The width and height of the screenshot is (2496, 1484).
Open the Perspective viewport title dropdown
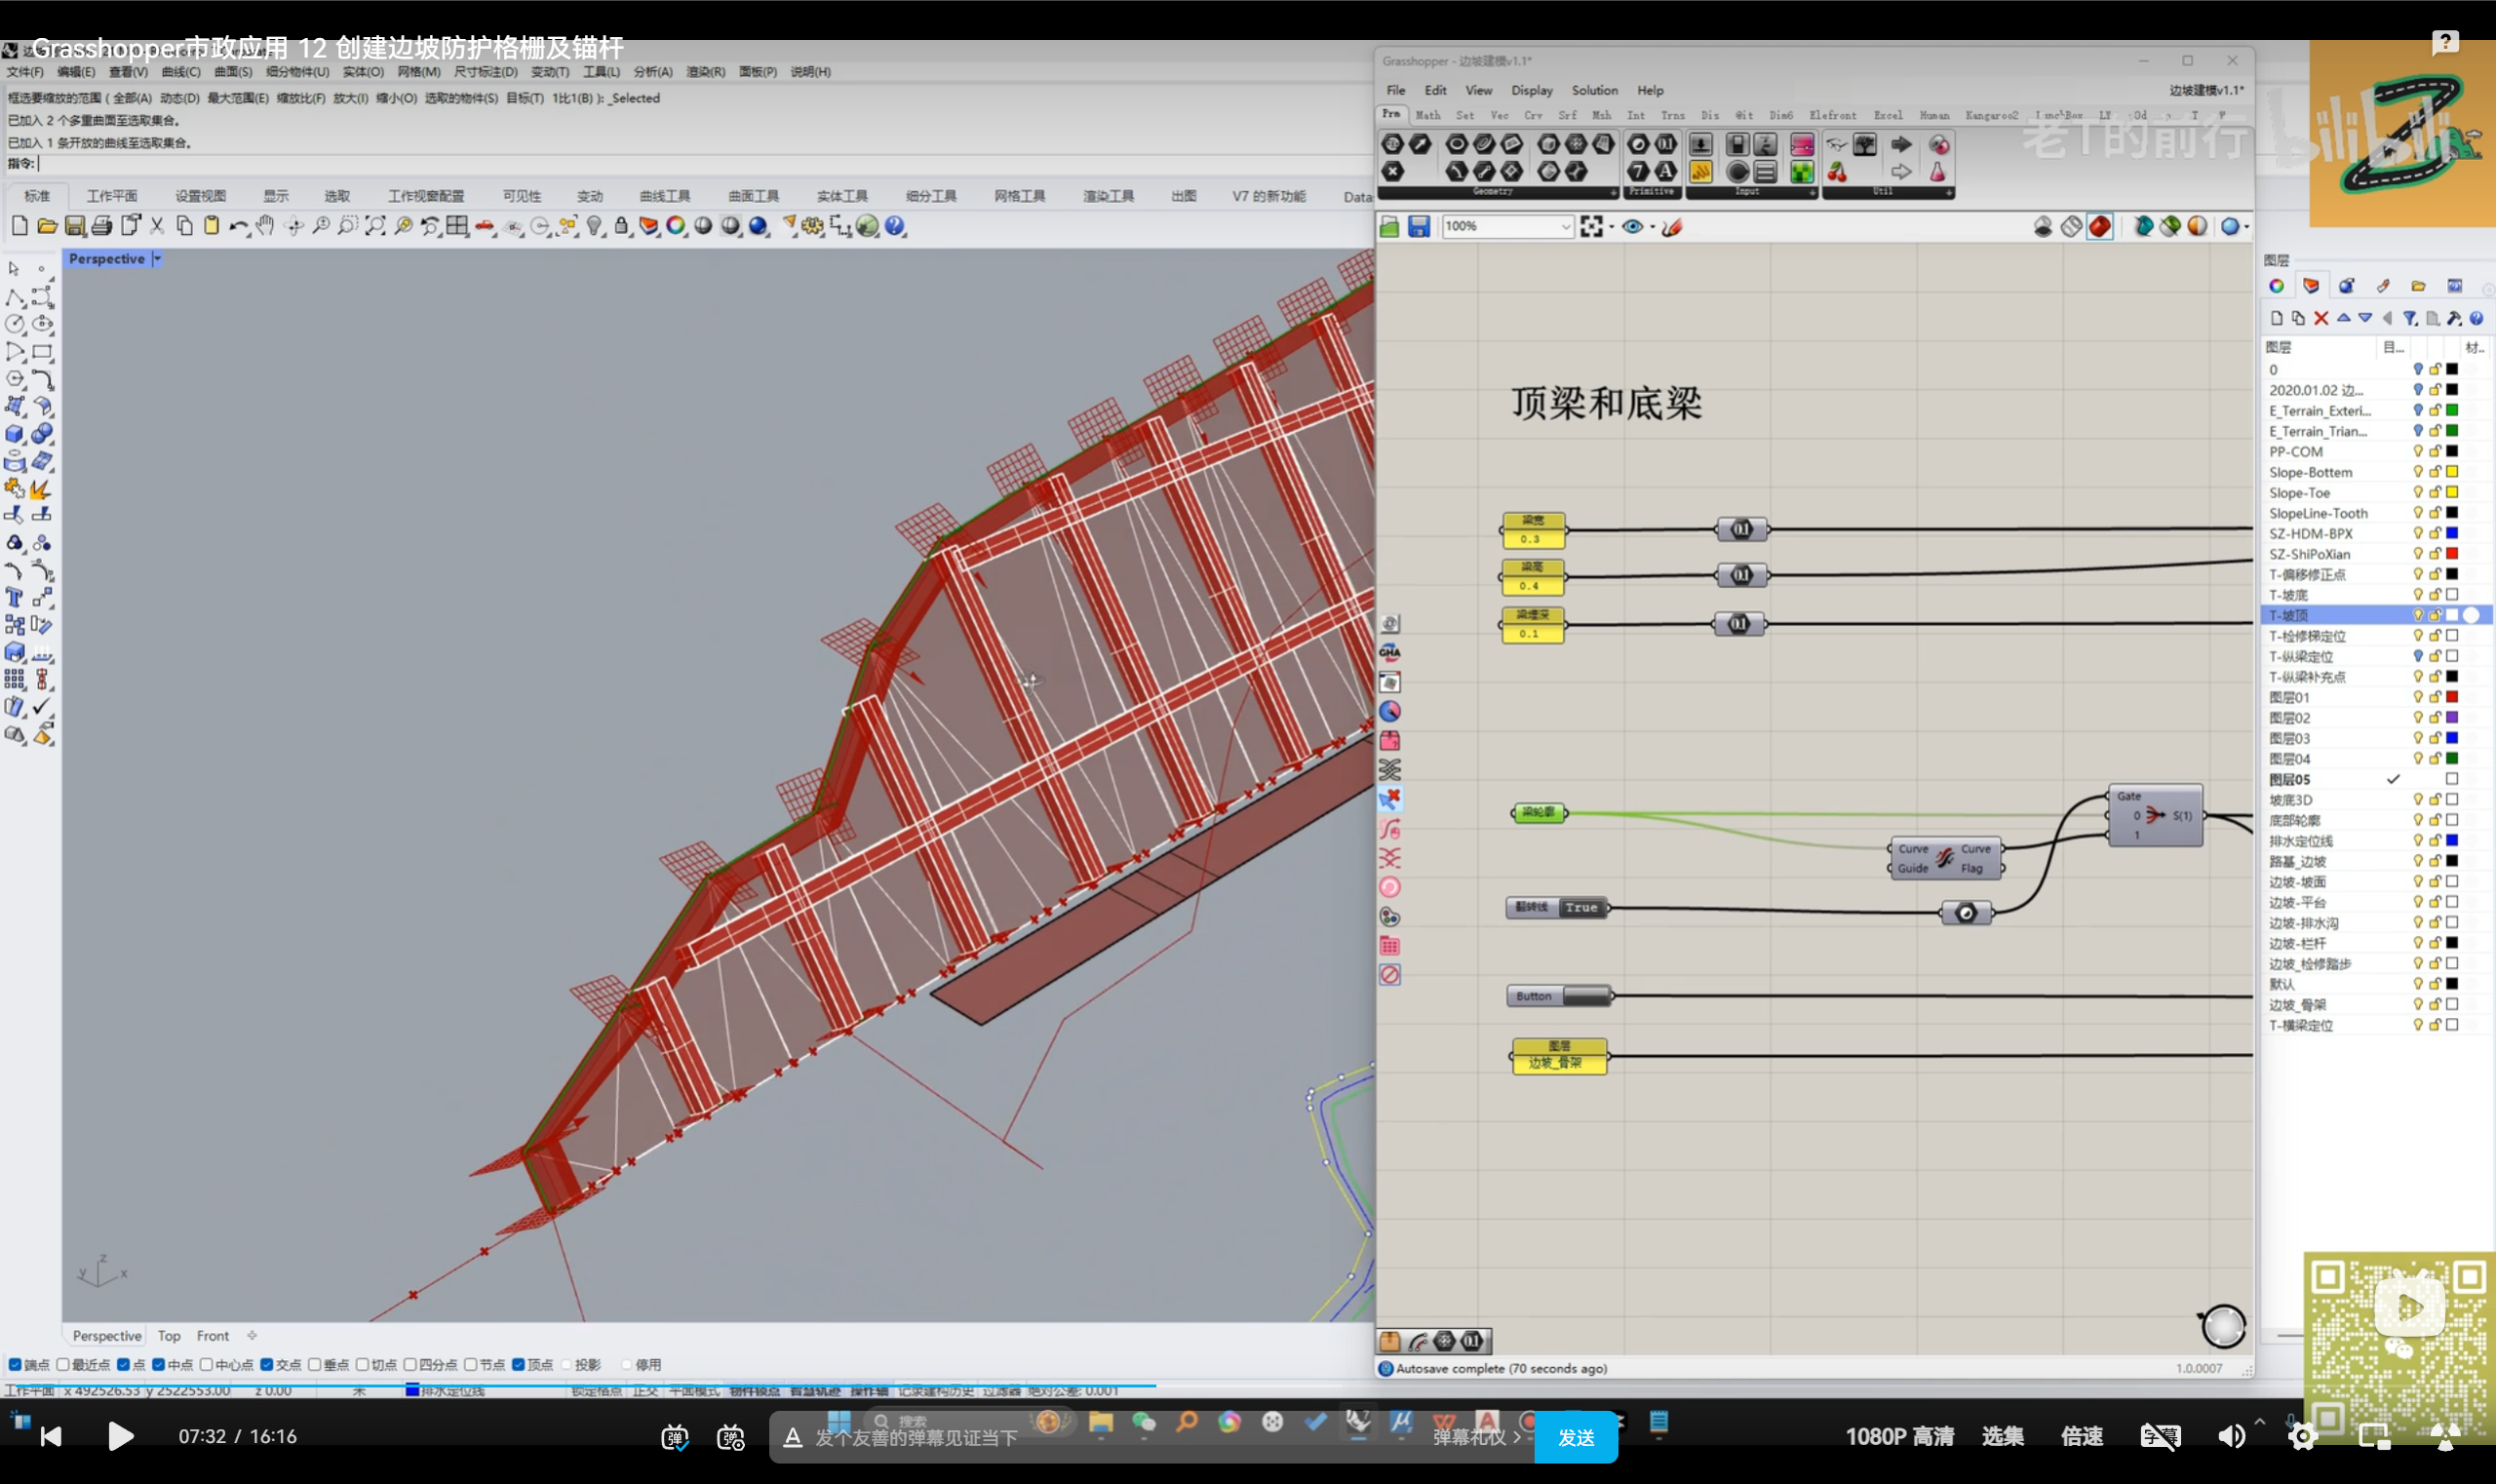(157, 258)
